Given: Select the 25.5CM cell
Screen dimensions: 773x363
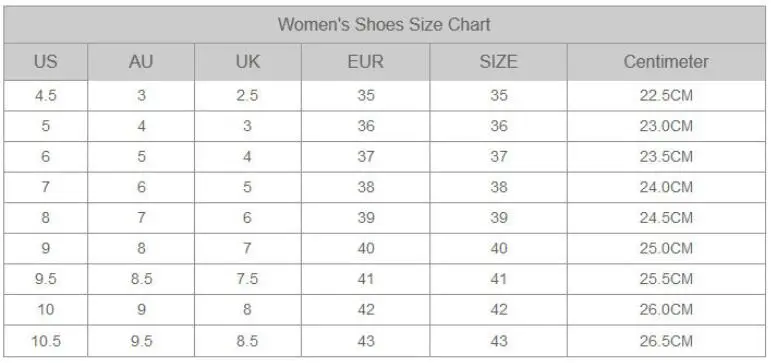Looking at the screenshot, I should point(666,279).
